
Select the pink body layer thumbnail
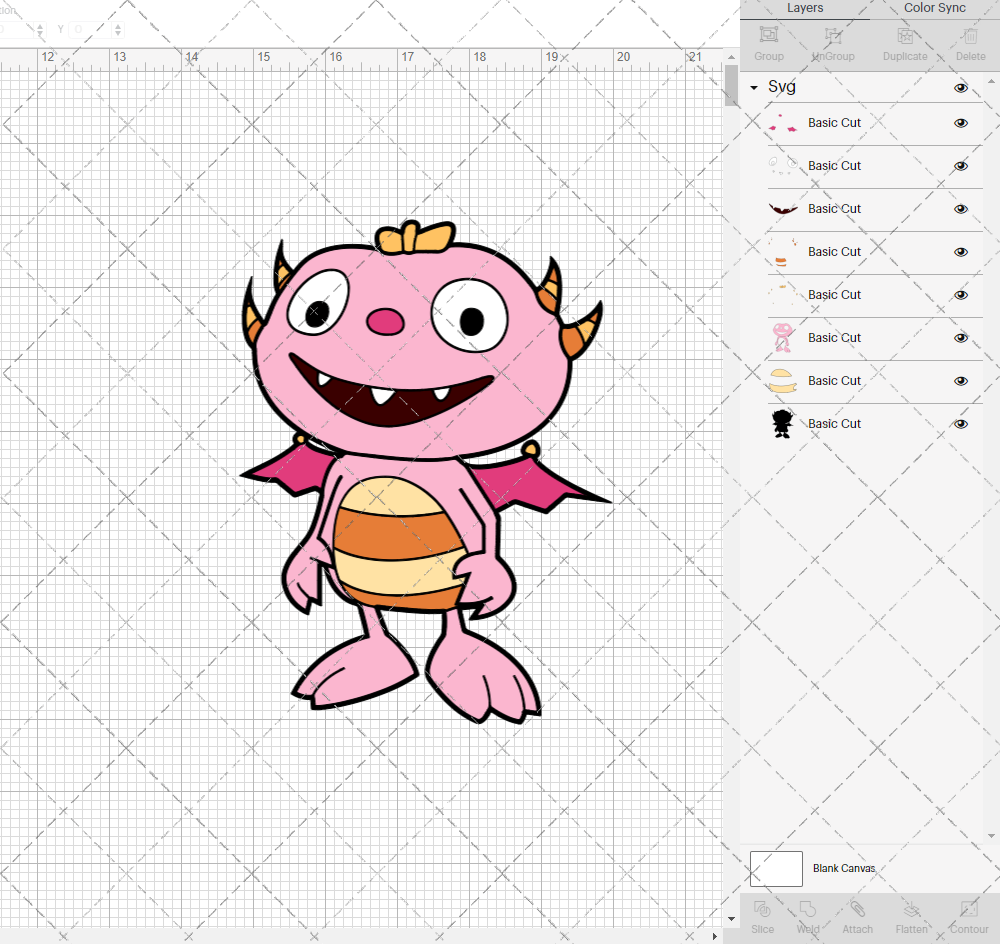[783, 338]
